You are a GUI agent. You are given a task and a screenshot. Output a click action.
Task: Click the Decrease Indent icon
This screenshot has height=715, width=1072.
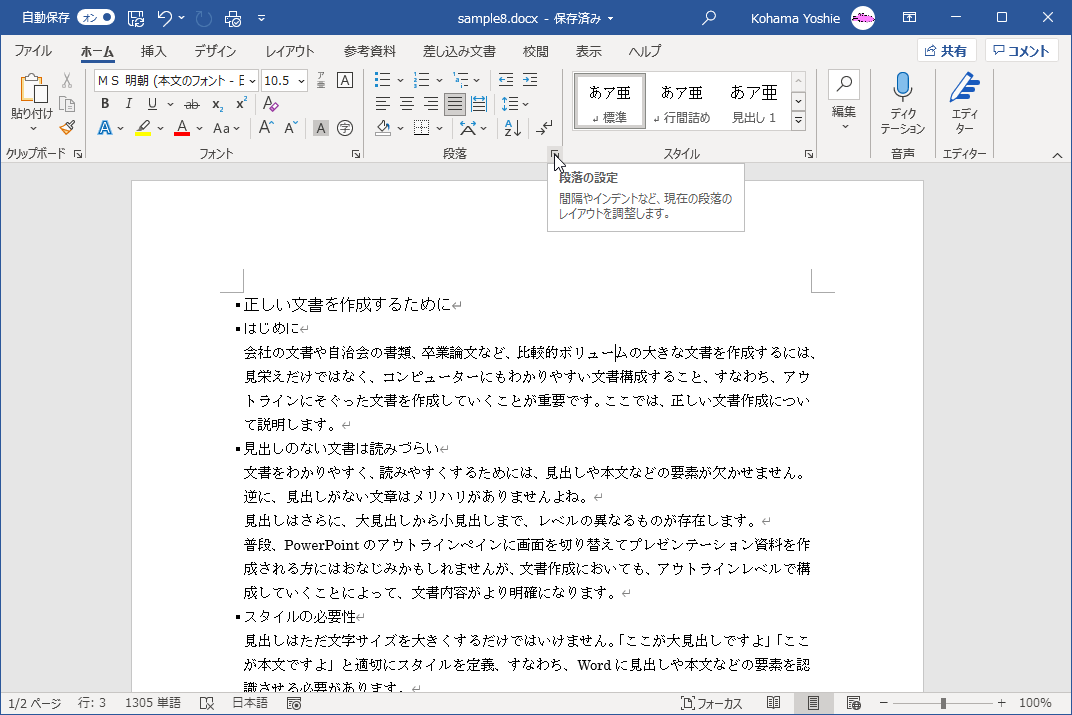pos(506,80)
